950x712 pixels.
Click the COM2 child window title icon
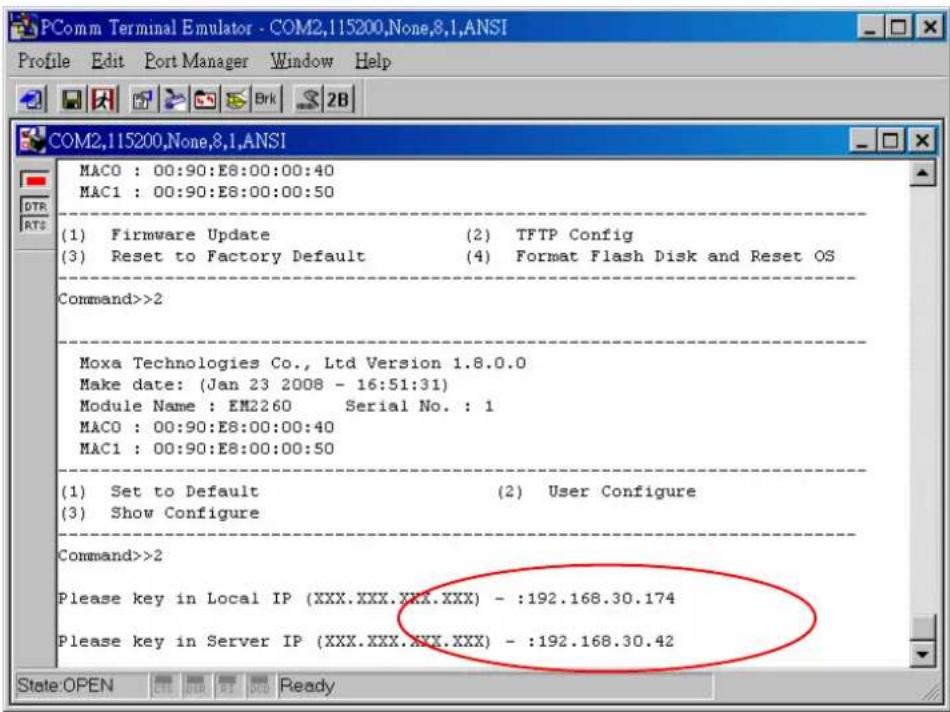point(32,140)
